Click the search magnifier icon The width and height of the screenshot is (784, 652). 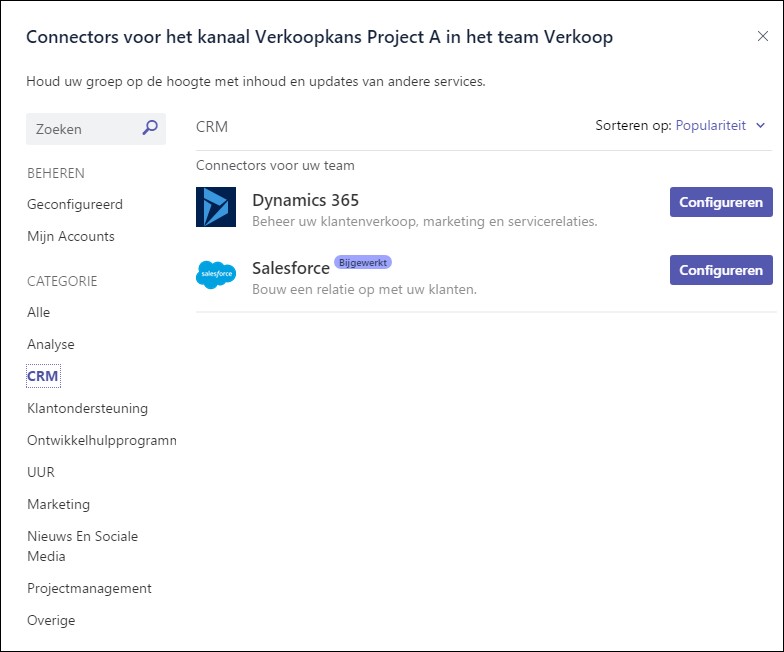(150, 128)
